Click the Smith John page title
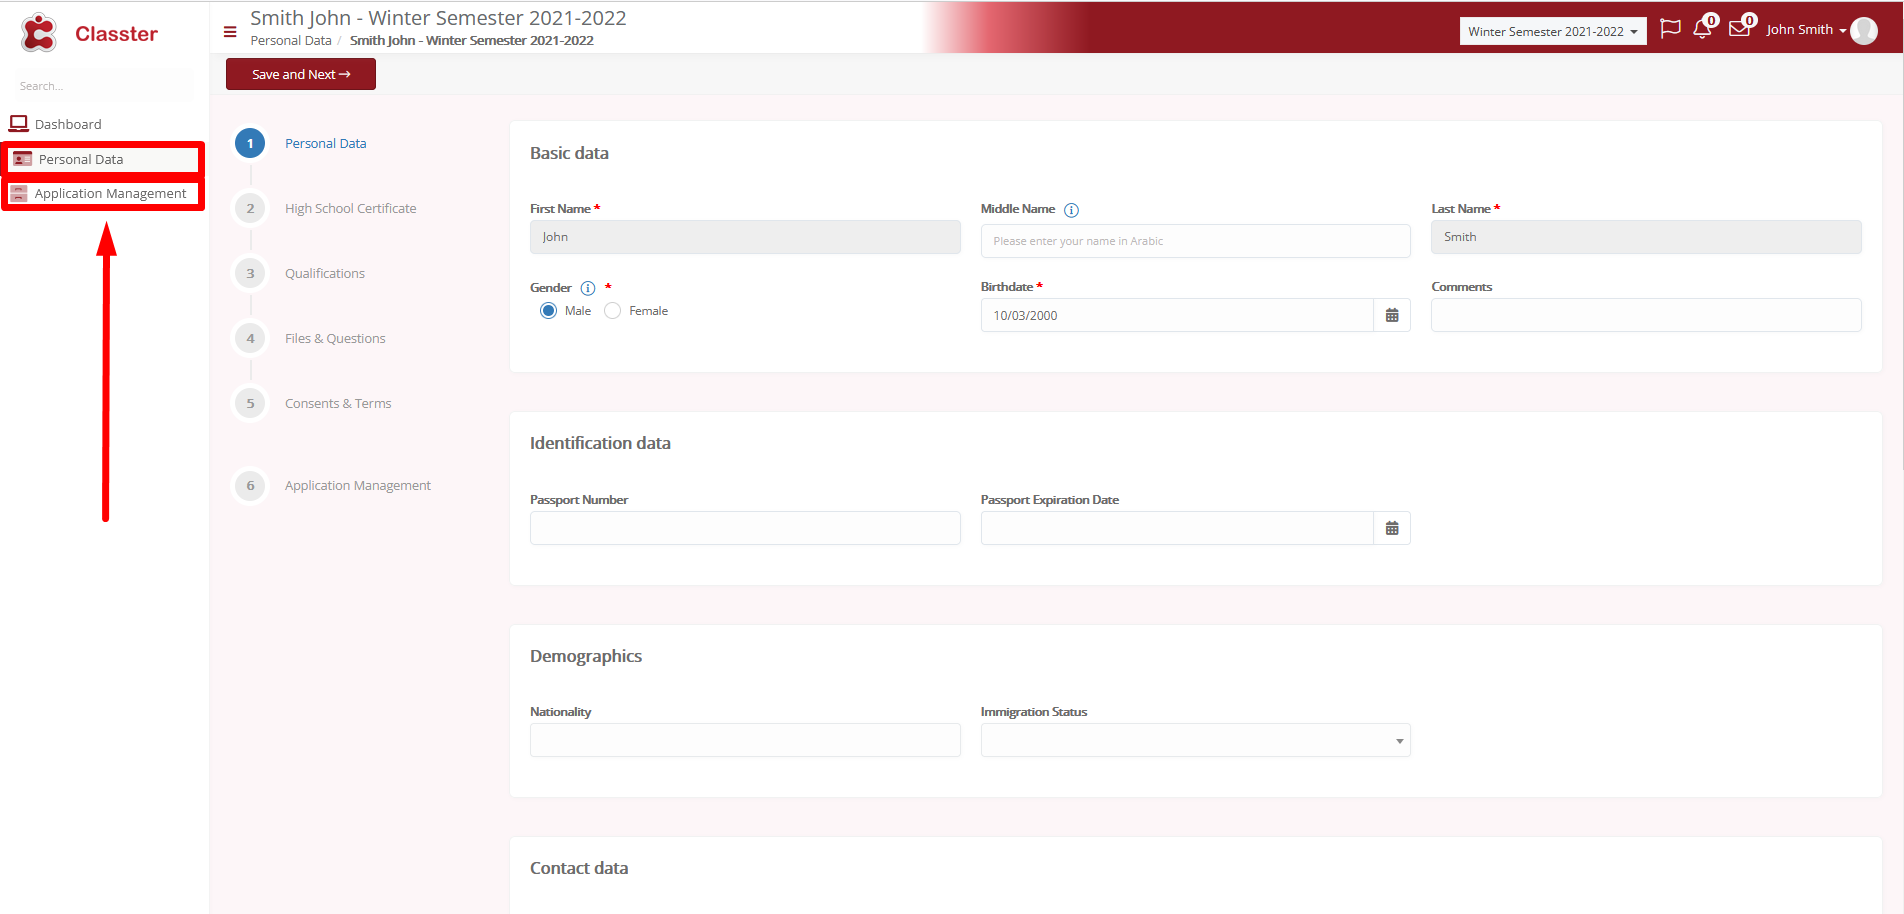 [x=438, y=18]
